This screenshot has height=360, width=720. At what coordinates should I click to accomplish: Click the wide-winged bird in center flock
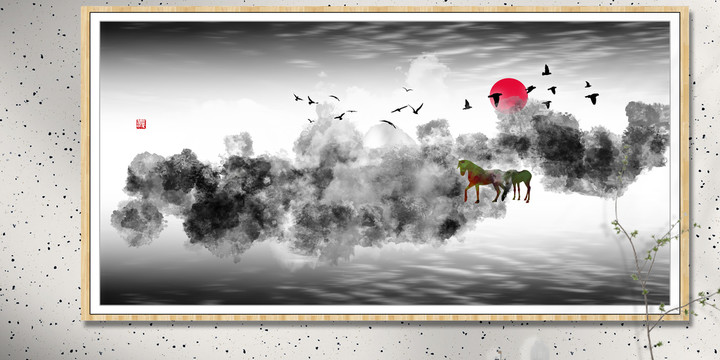(x=416, y=108)
